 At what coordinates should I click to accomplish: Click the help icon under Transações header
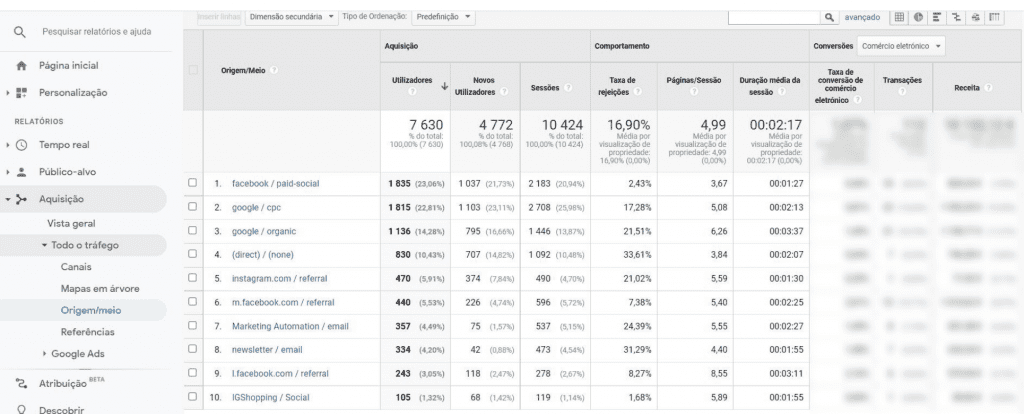pyautogui.click(x=902, y=92)
